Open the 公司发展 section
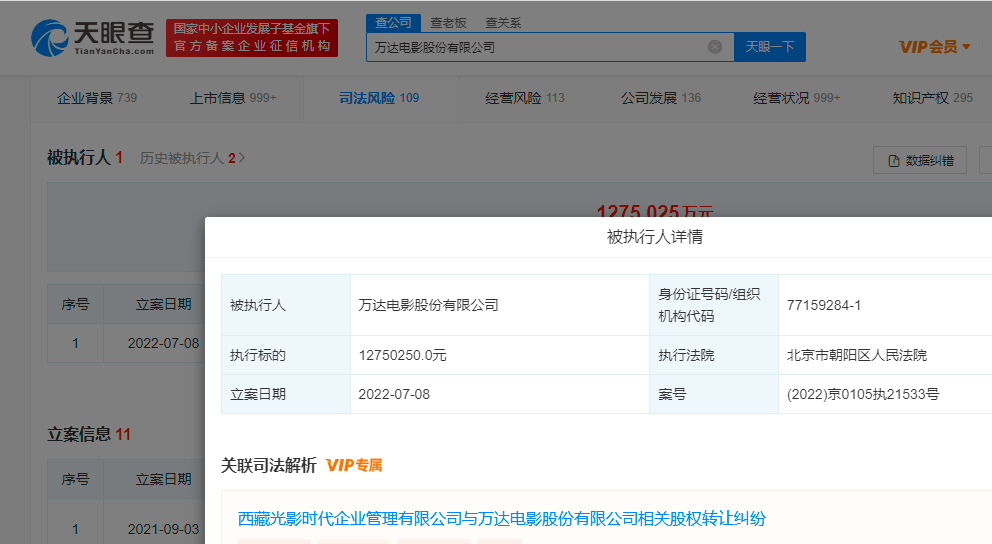This screenshot has width=992, height=544. click(x=660, y=98)
